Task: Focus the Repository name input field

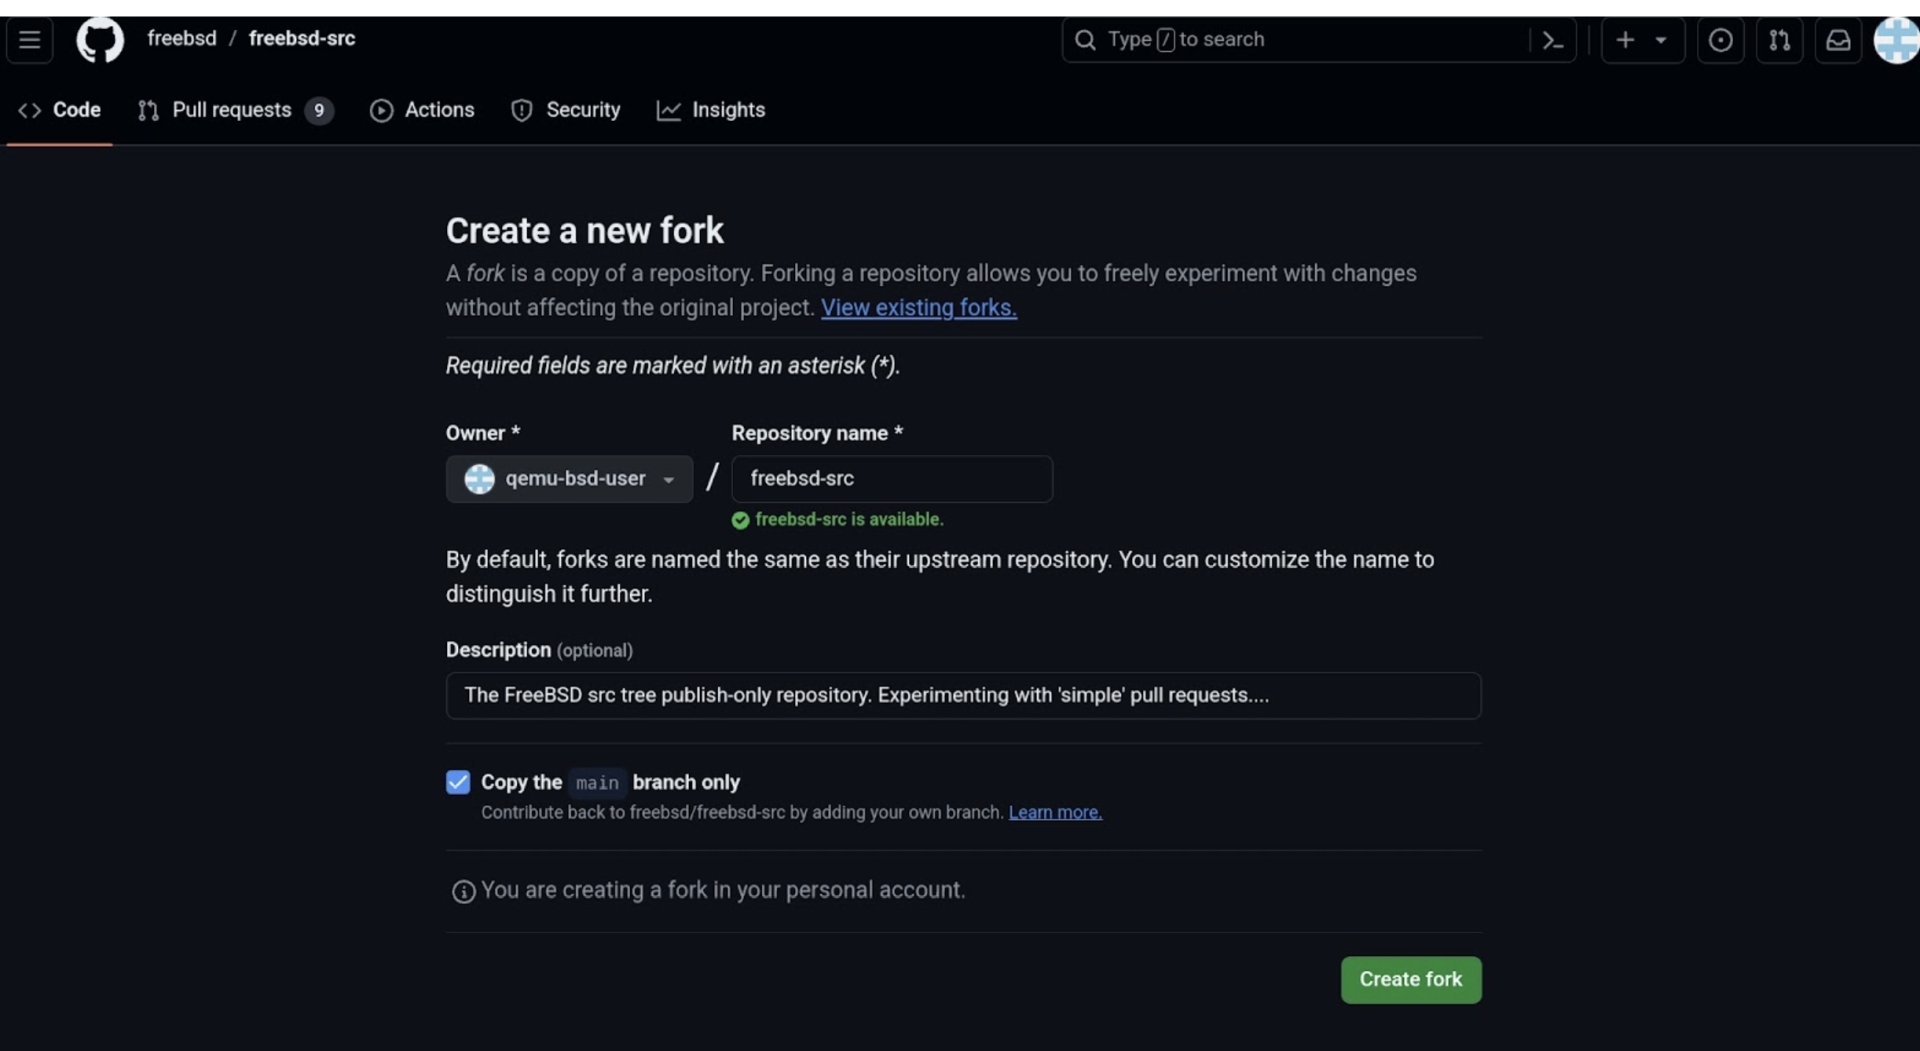Action: [891, 479]
